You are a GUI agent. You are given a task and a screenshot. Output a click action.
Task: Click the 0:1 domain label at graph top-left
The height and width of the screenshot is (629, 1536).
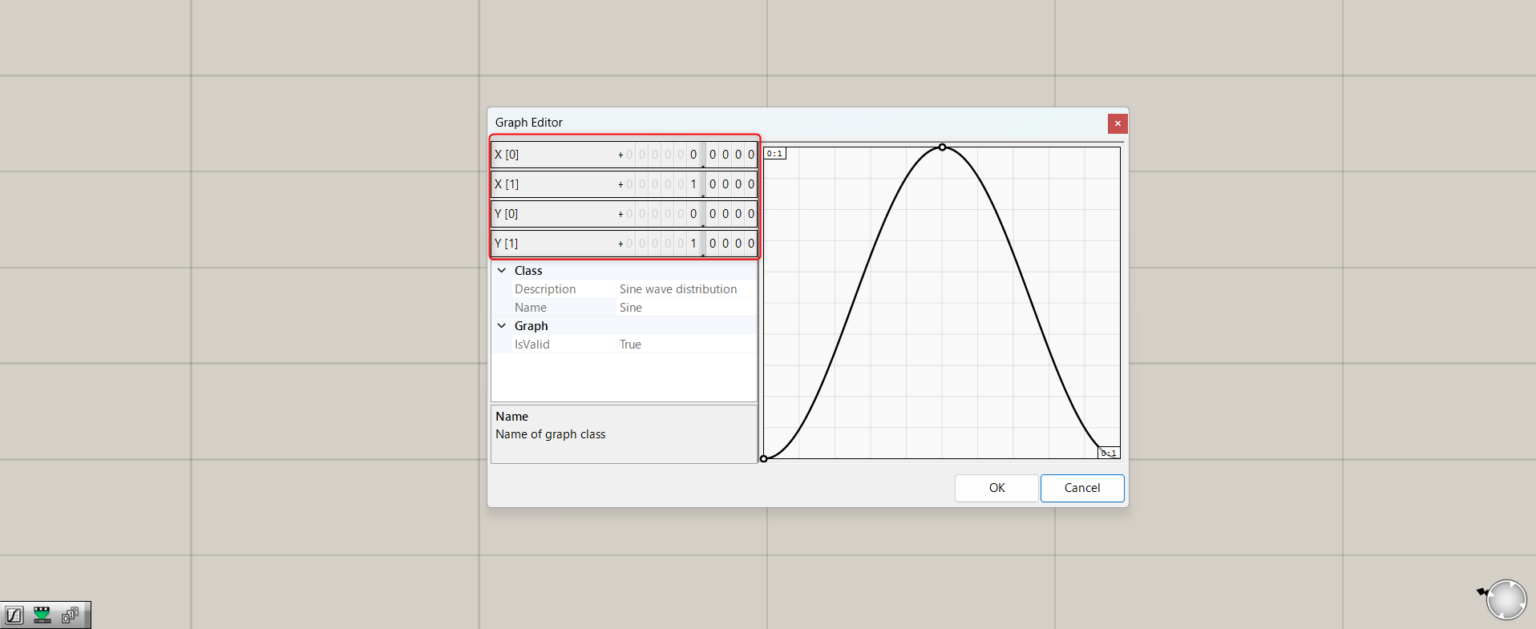click(x=774, y=153)
